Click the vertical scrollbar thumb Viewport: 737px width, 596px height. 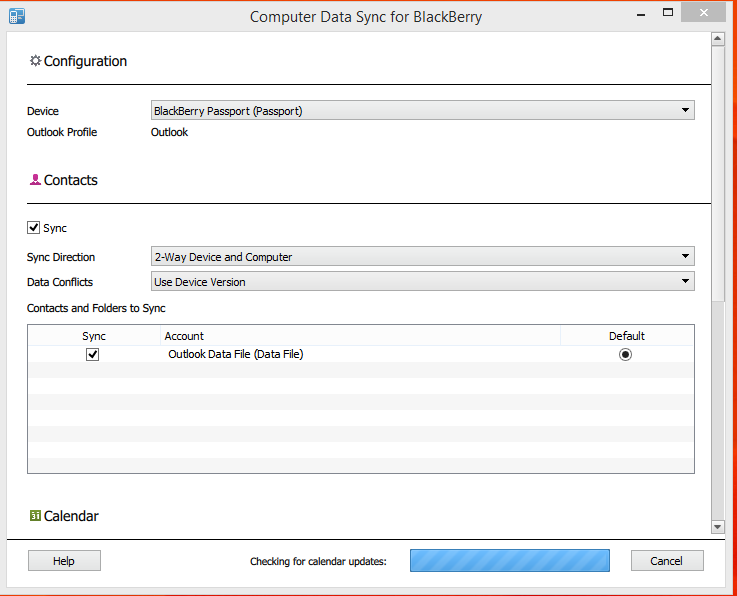pos(718,173)
